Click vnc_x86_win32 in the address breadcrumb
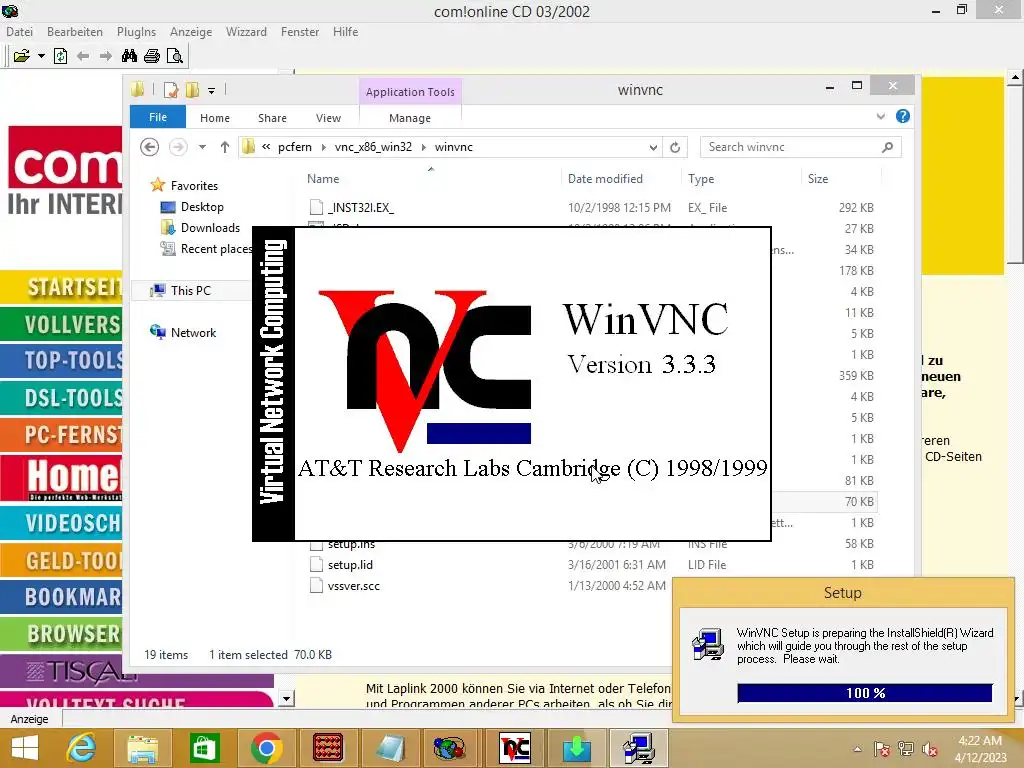The image size is (1024, 768). [x=374, y=147]
